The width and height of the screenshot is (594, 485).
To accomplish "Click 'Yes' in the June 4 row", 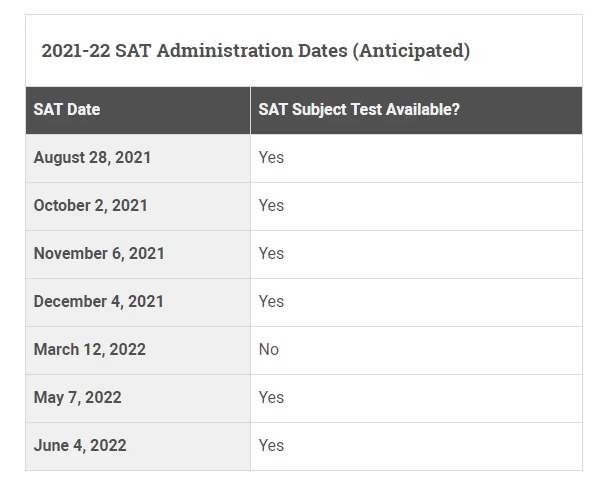I will point(271,446).
